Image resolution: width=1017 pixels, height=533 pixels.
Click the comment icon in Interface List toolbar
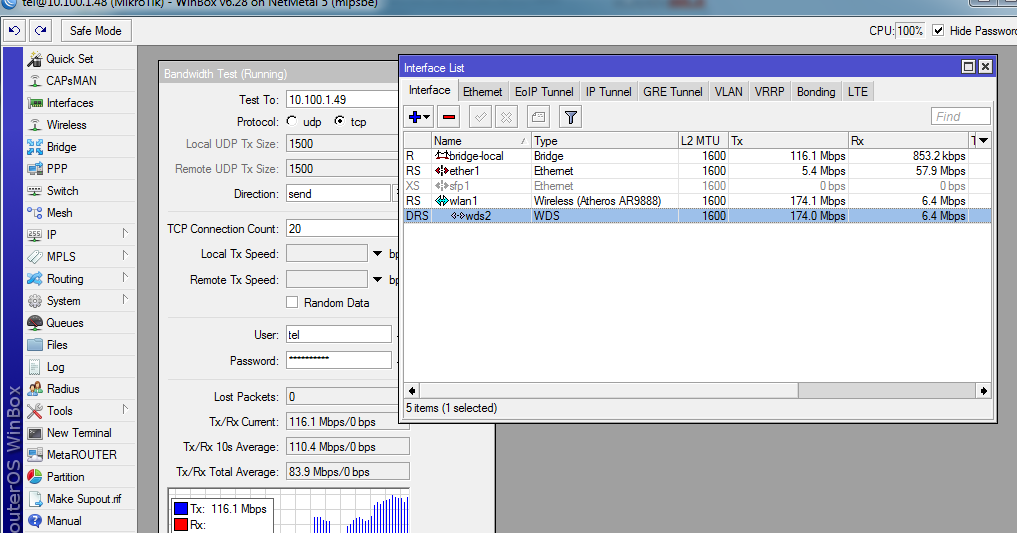[x=538, y=117]
